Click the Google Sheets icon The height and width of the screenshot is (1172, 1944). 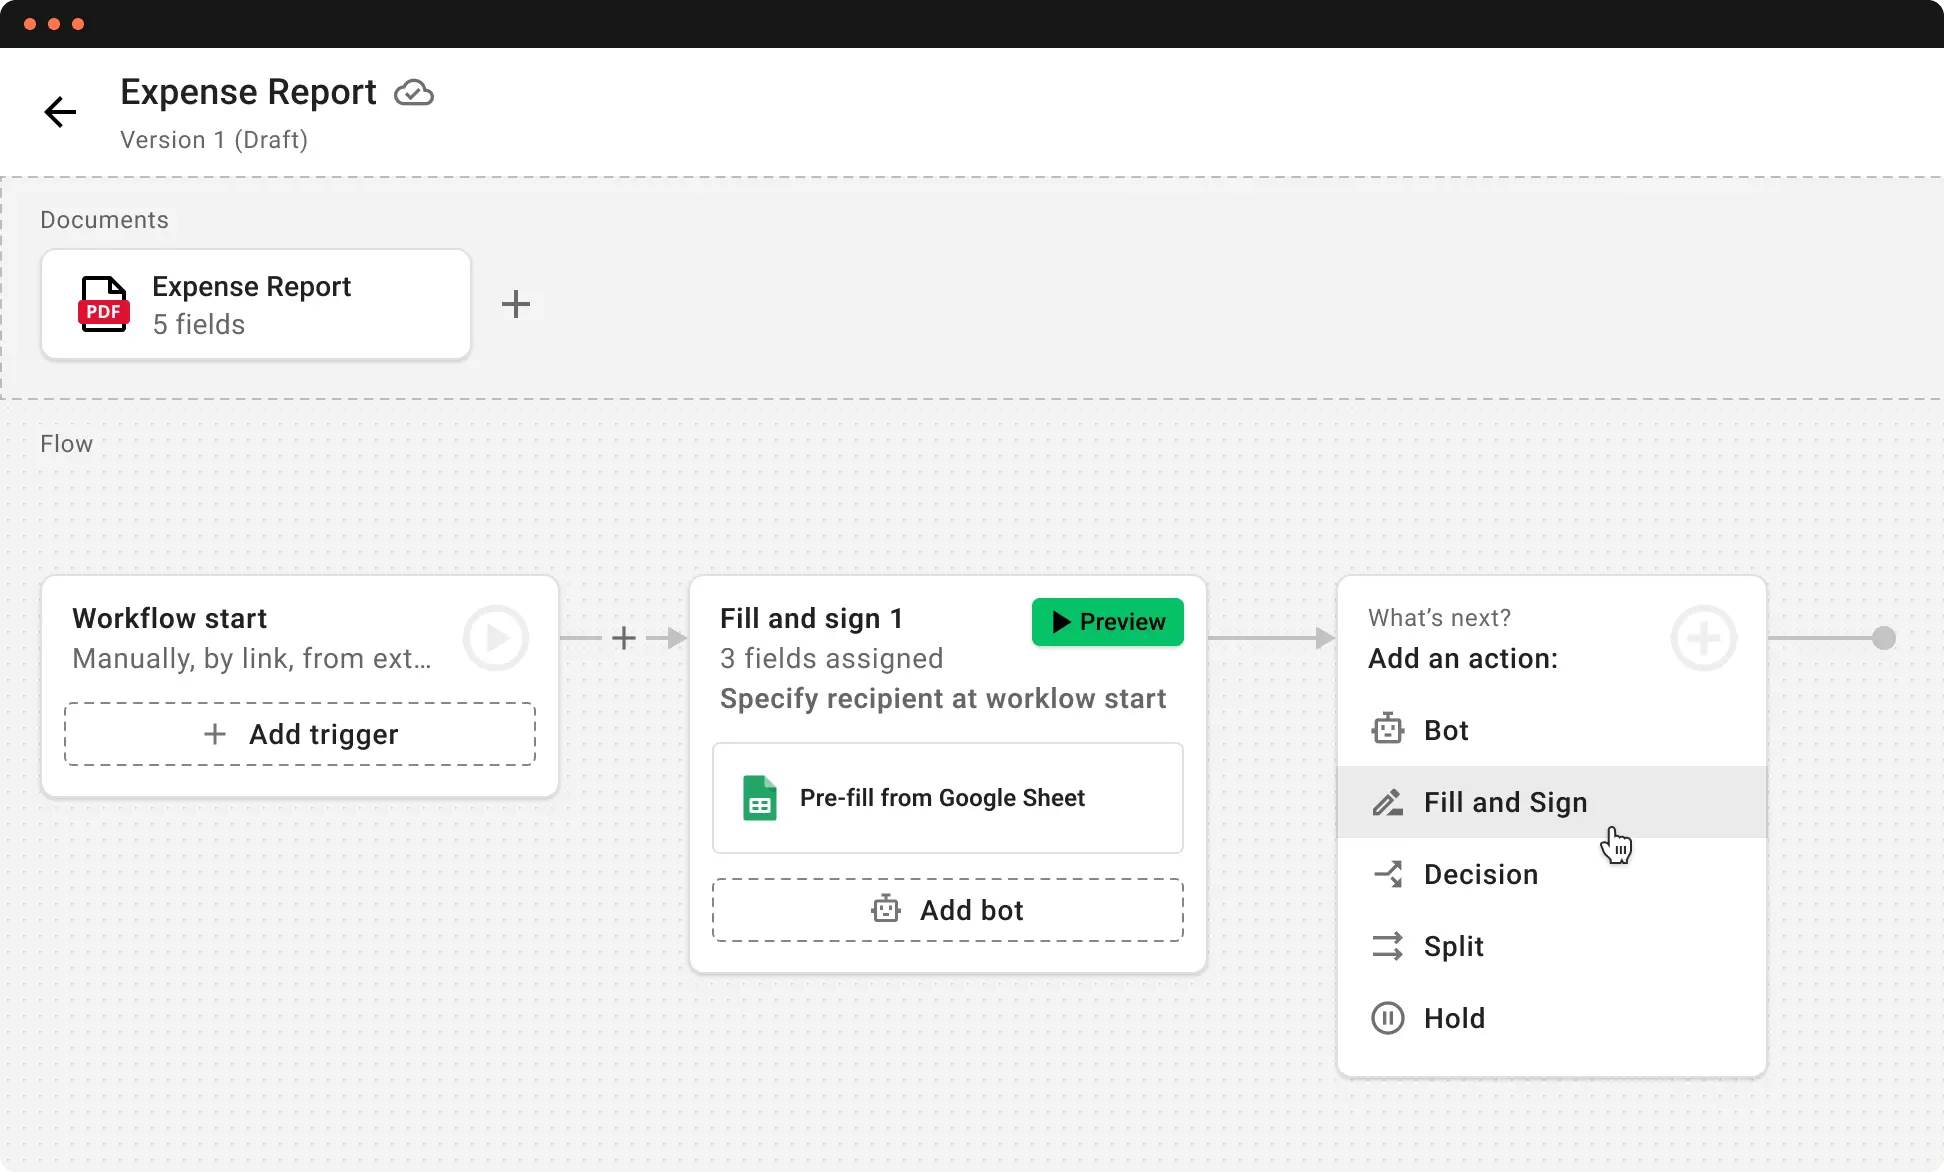click(x=760, y=798)
